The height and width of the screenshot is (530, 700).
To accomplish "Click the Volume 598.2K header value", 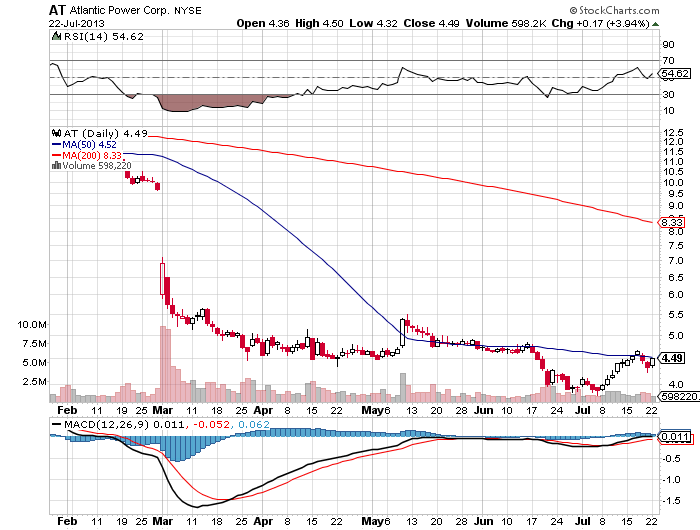I will (506, 23).
